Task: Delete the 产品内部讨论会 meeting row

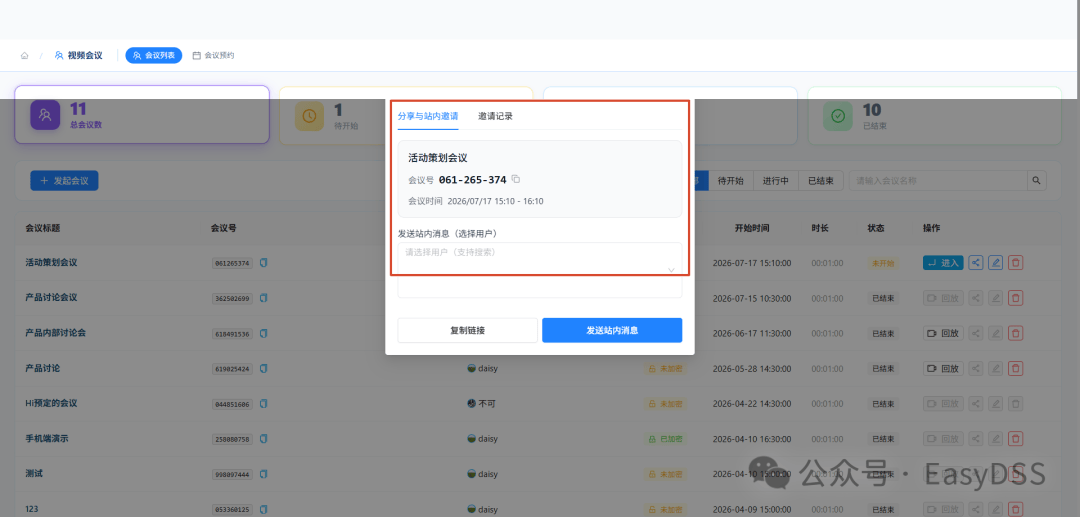Action: pyautogui.click(x=1015, y=333)
